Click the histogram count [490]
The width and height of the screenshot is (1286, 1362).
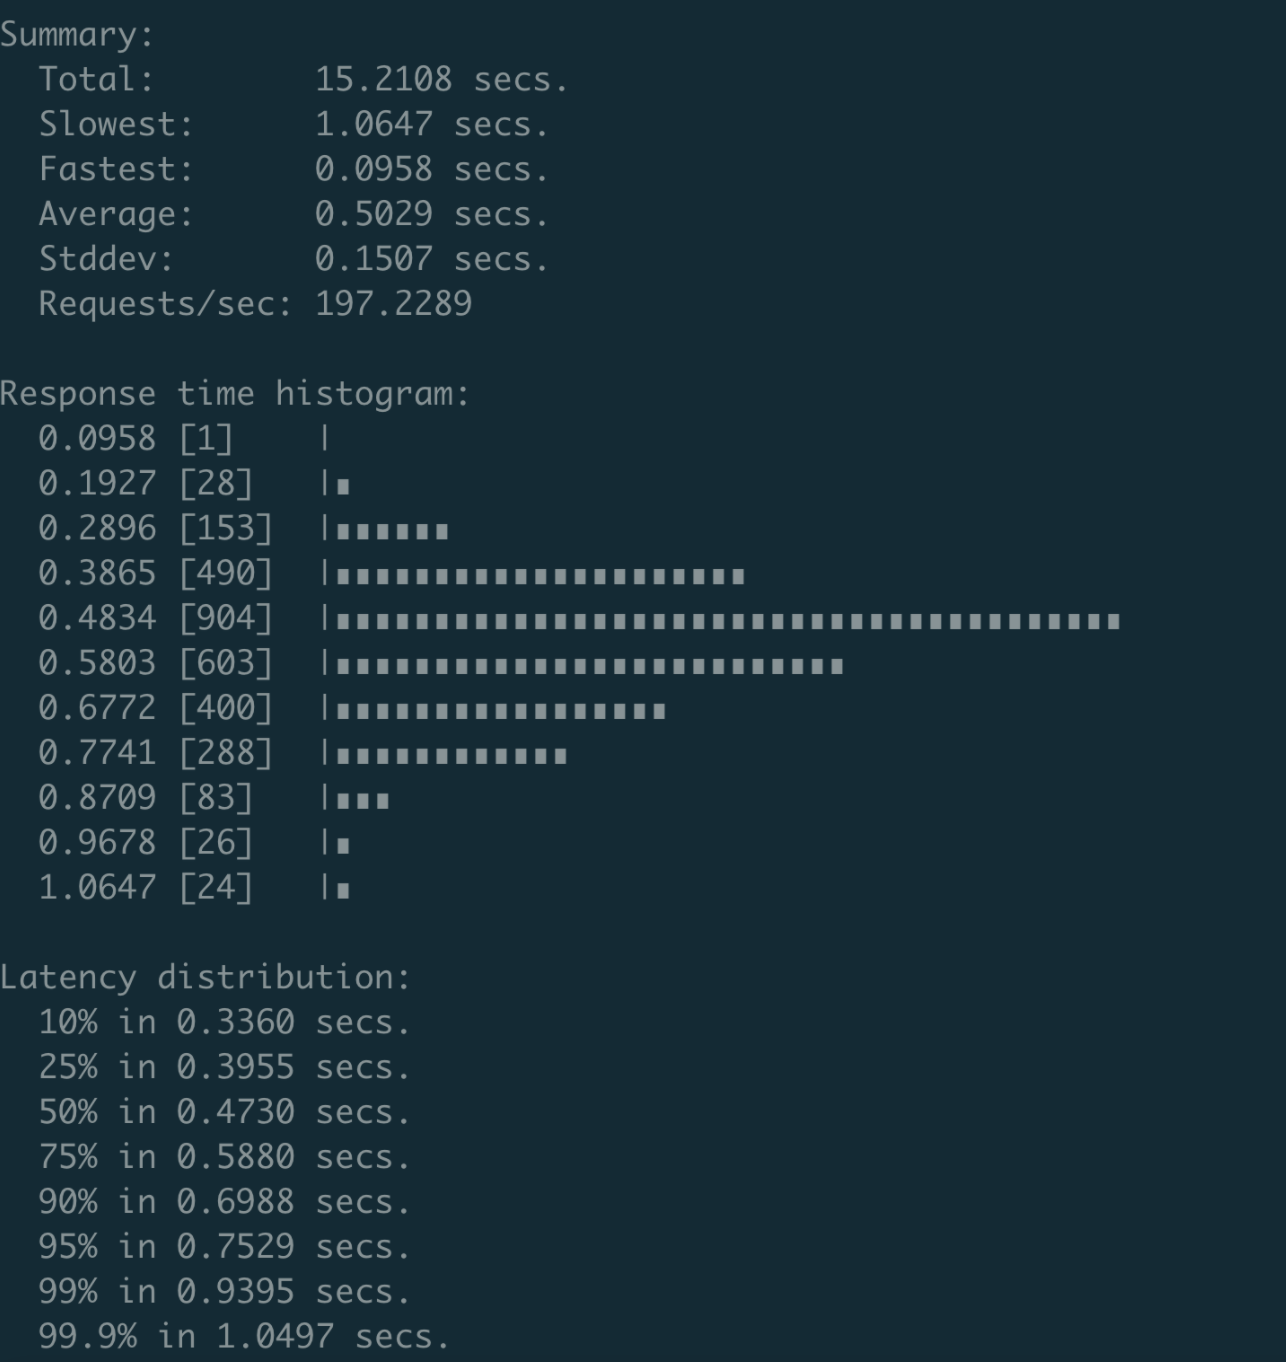point(225,573)
